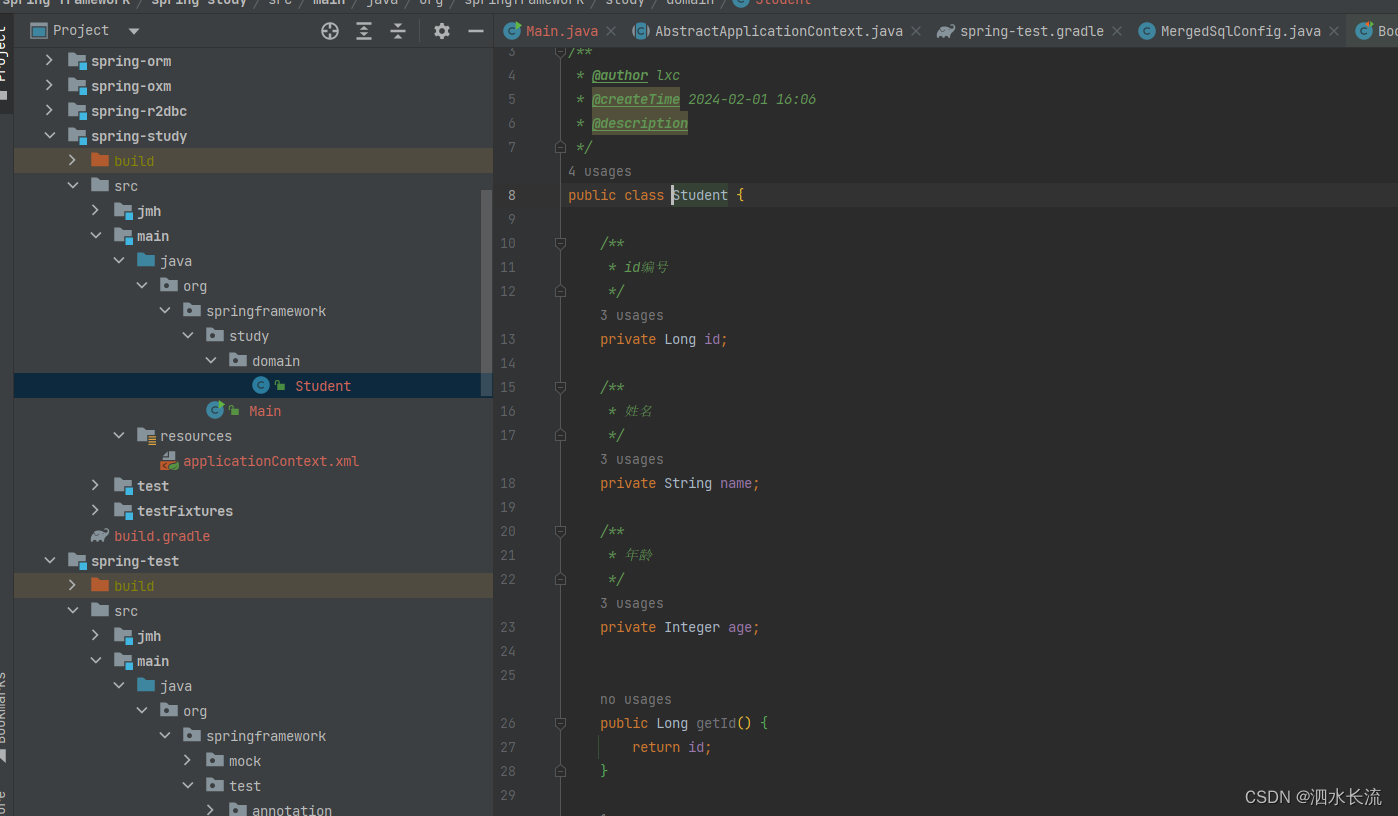Image resolution: width=1398 pixels, height=816 pixels.
Task: Click the applicationContext.xml Spring config icon
Action: tap(170, 461)
